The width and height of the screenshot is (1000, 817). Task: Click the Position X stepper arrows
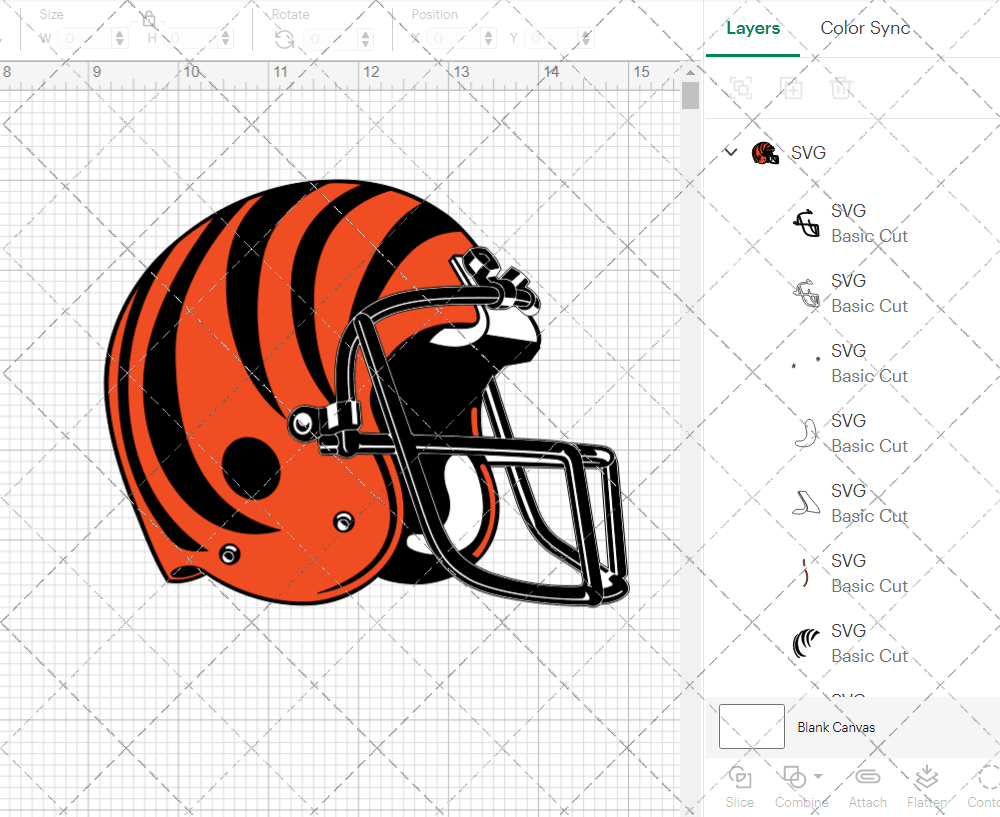pyautogui.click(x=488, y=38)
